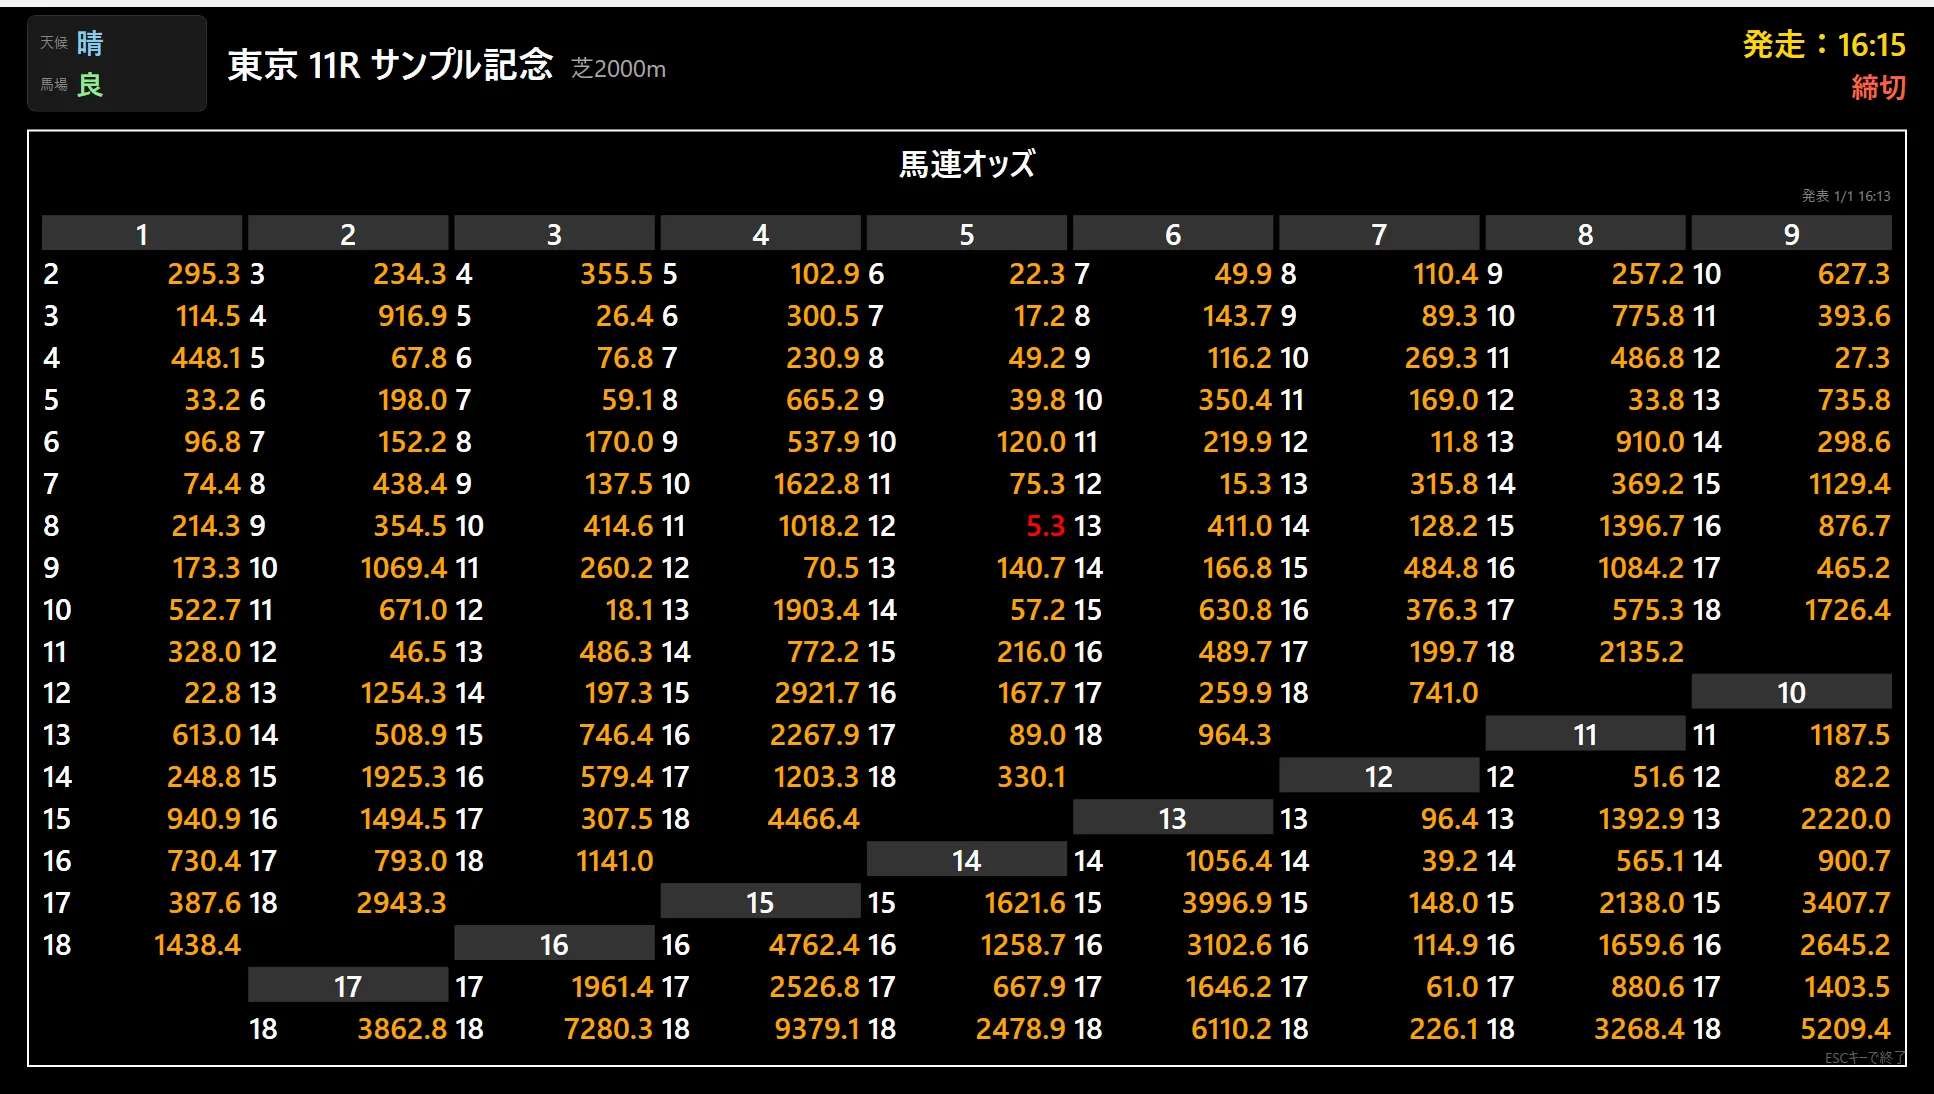Click the horse 11 sub-header
The height and width of the screenshot is (1094, 1934).
point(1585,734)
